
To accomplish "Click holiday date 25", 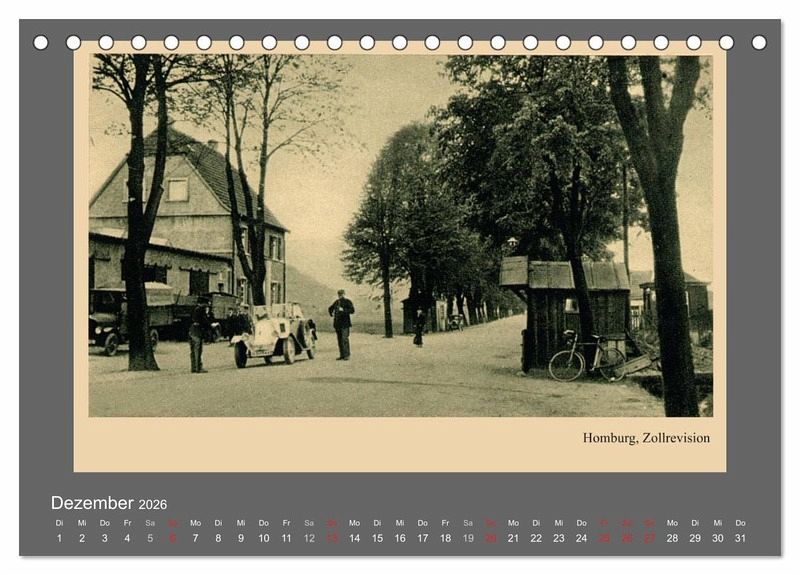I will 604,538.
